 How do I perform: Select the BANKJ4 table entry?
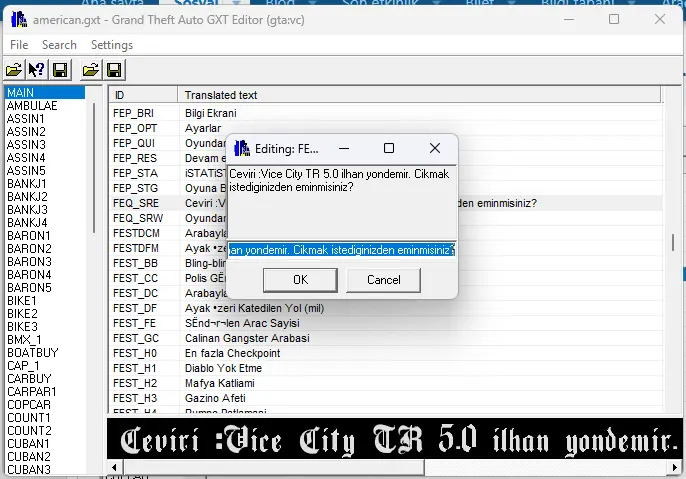coord(27,223)
